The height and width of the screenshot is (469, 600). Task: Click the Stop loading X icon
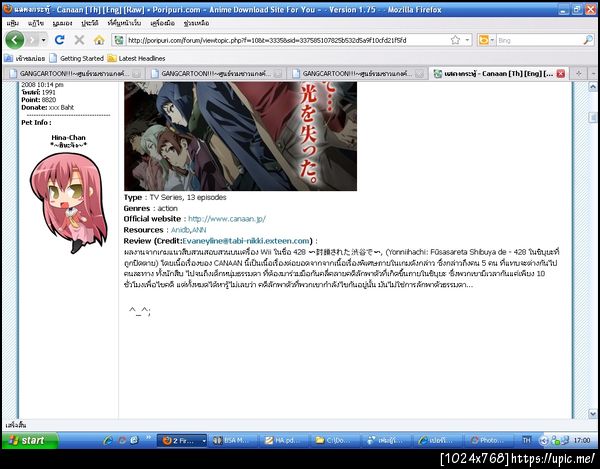(x=79, y=40)
